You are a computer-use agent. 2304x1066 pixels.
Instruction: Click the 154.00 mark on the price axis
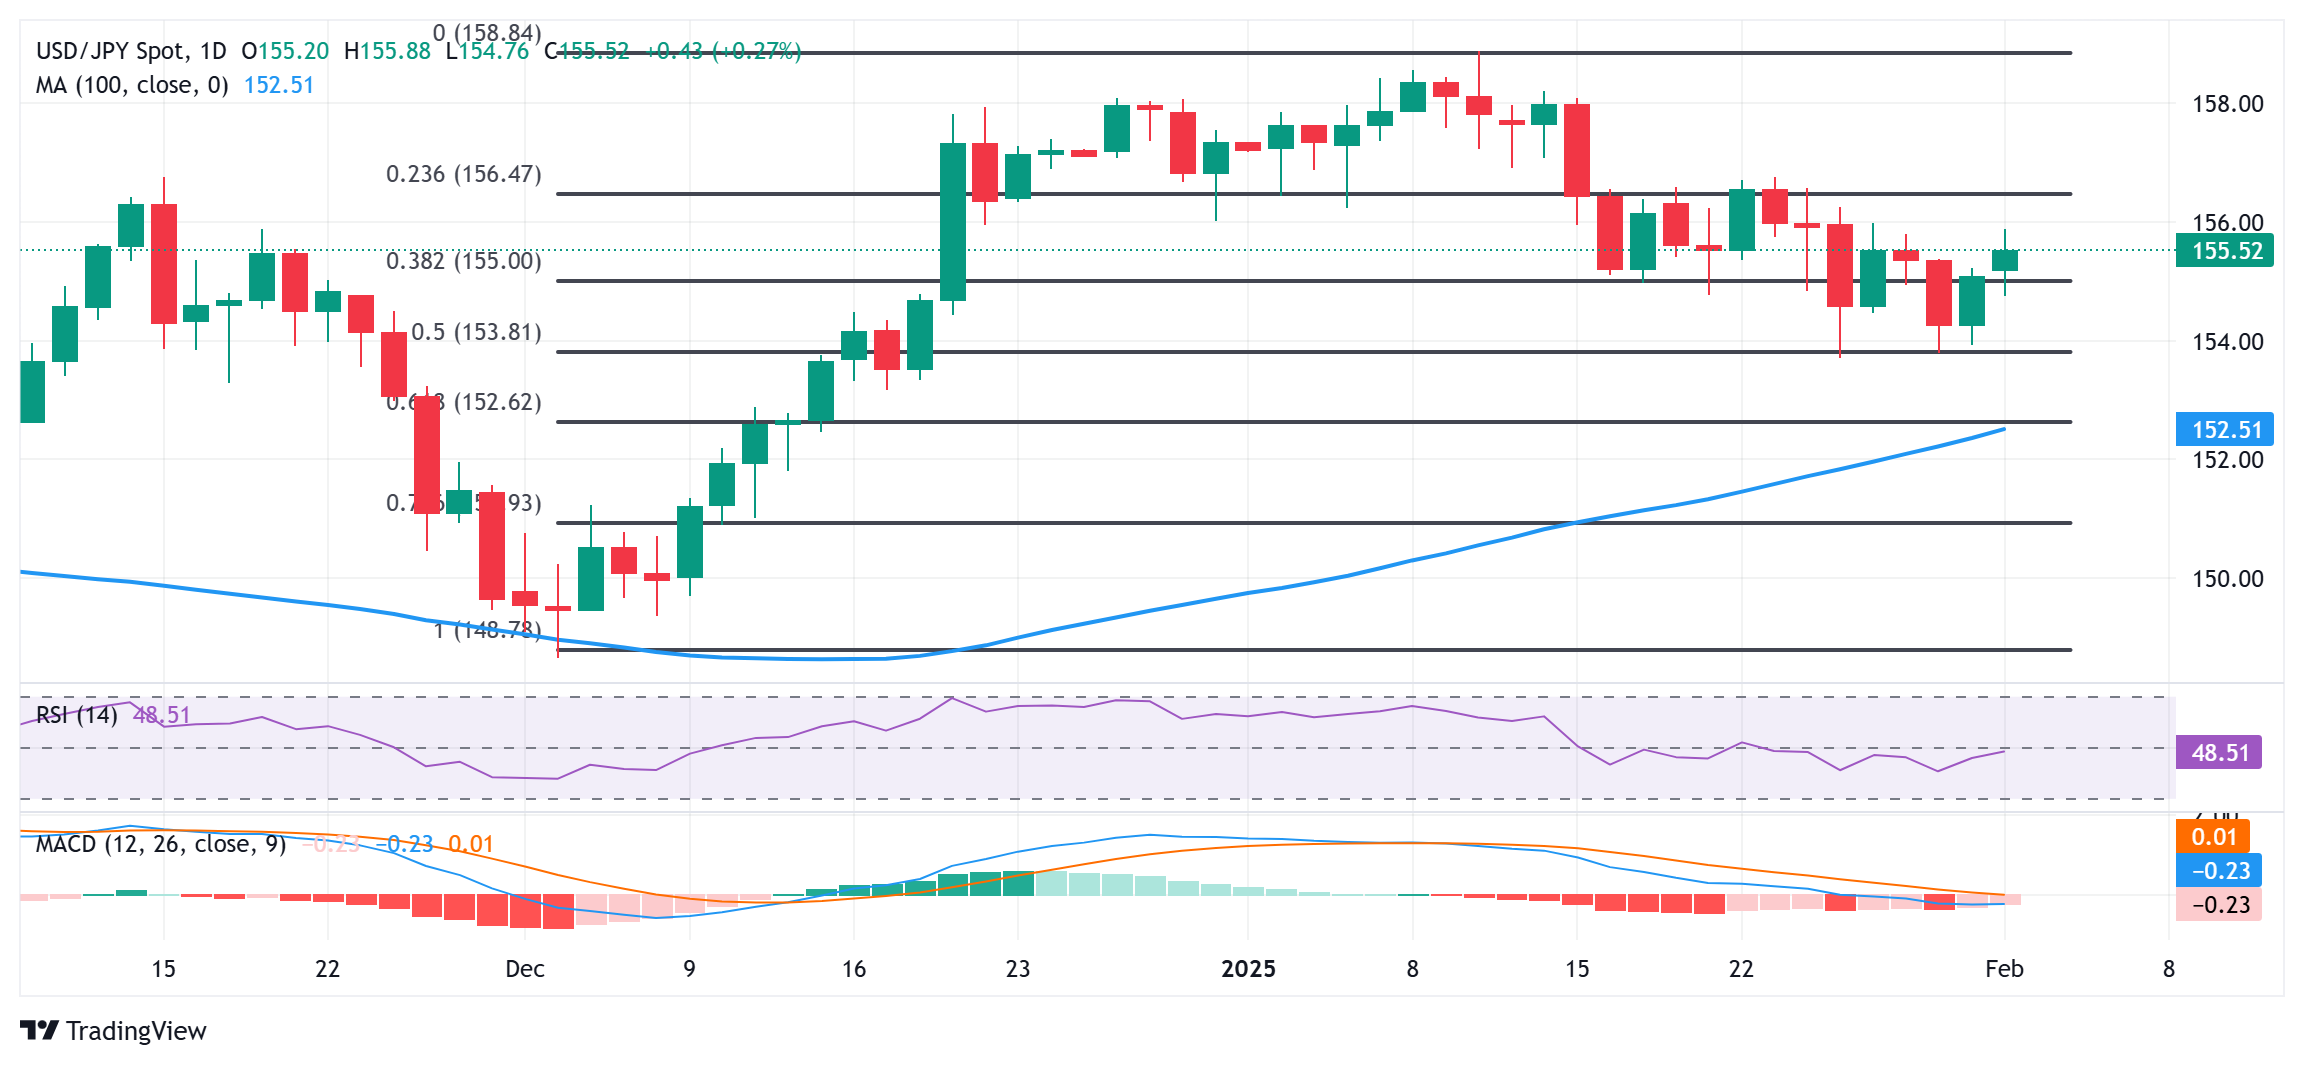2227,342
